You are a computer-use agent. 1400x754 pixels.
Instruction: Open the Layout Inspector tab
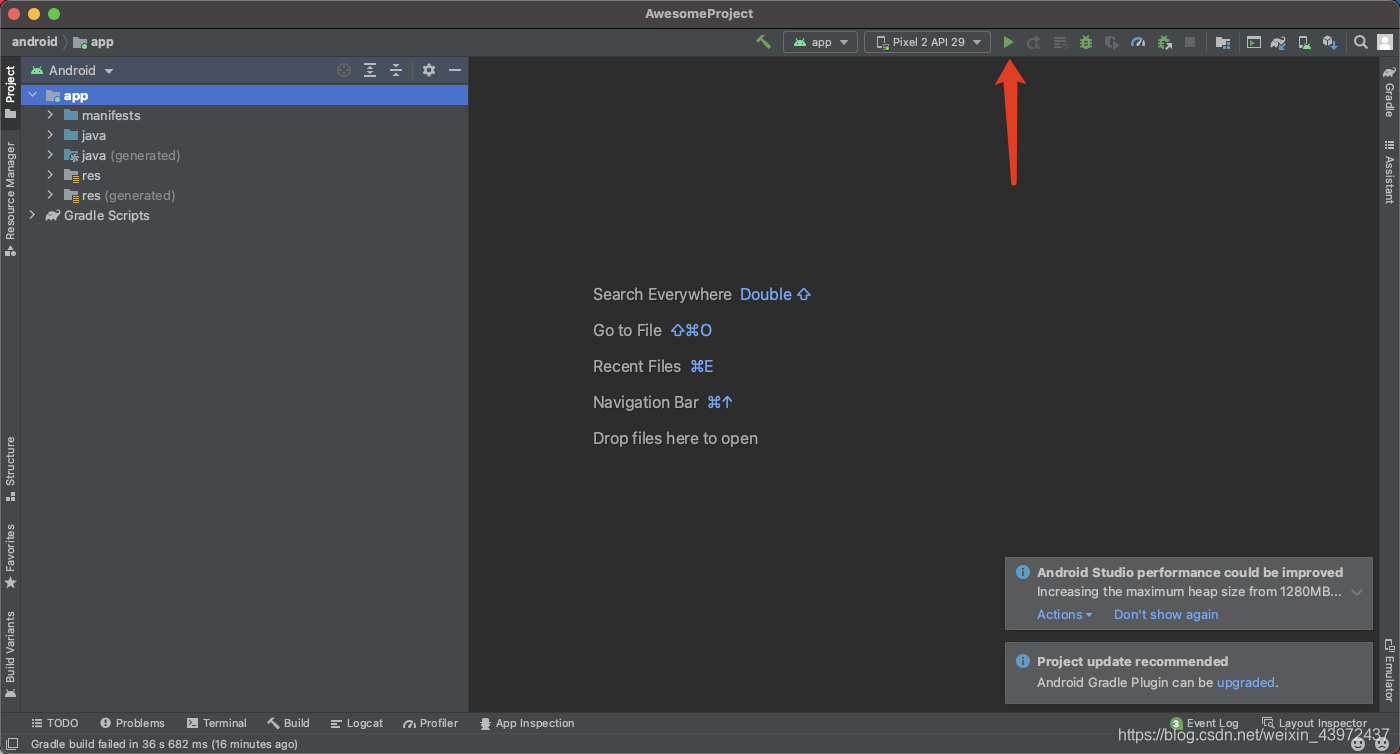tap(1315, 723)
